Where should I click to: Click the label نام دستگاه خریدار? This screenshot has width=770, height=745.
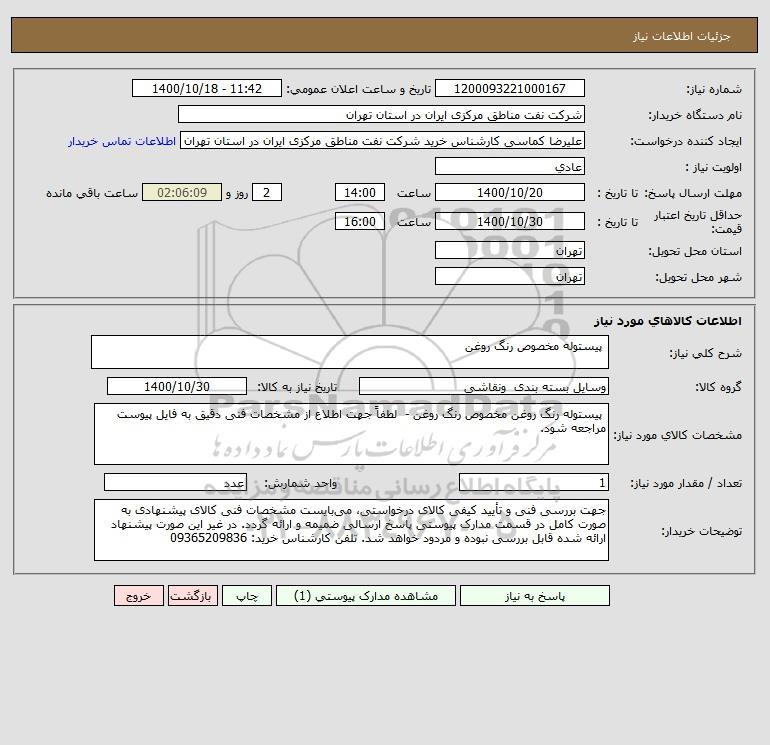coord(695,115)
